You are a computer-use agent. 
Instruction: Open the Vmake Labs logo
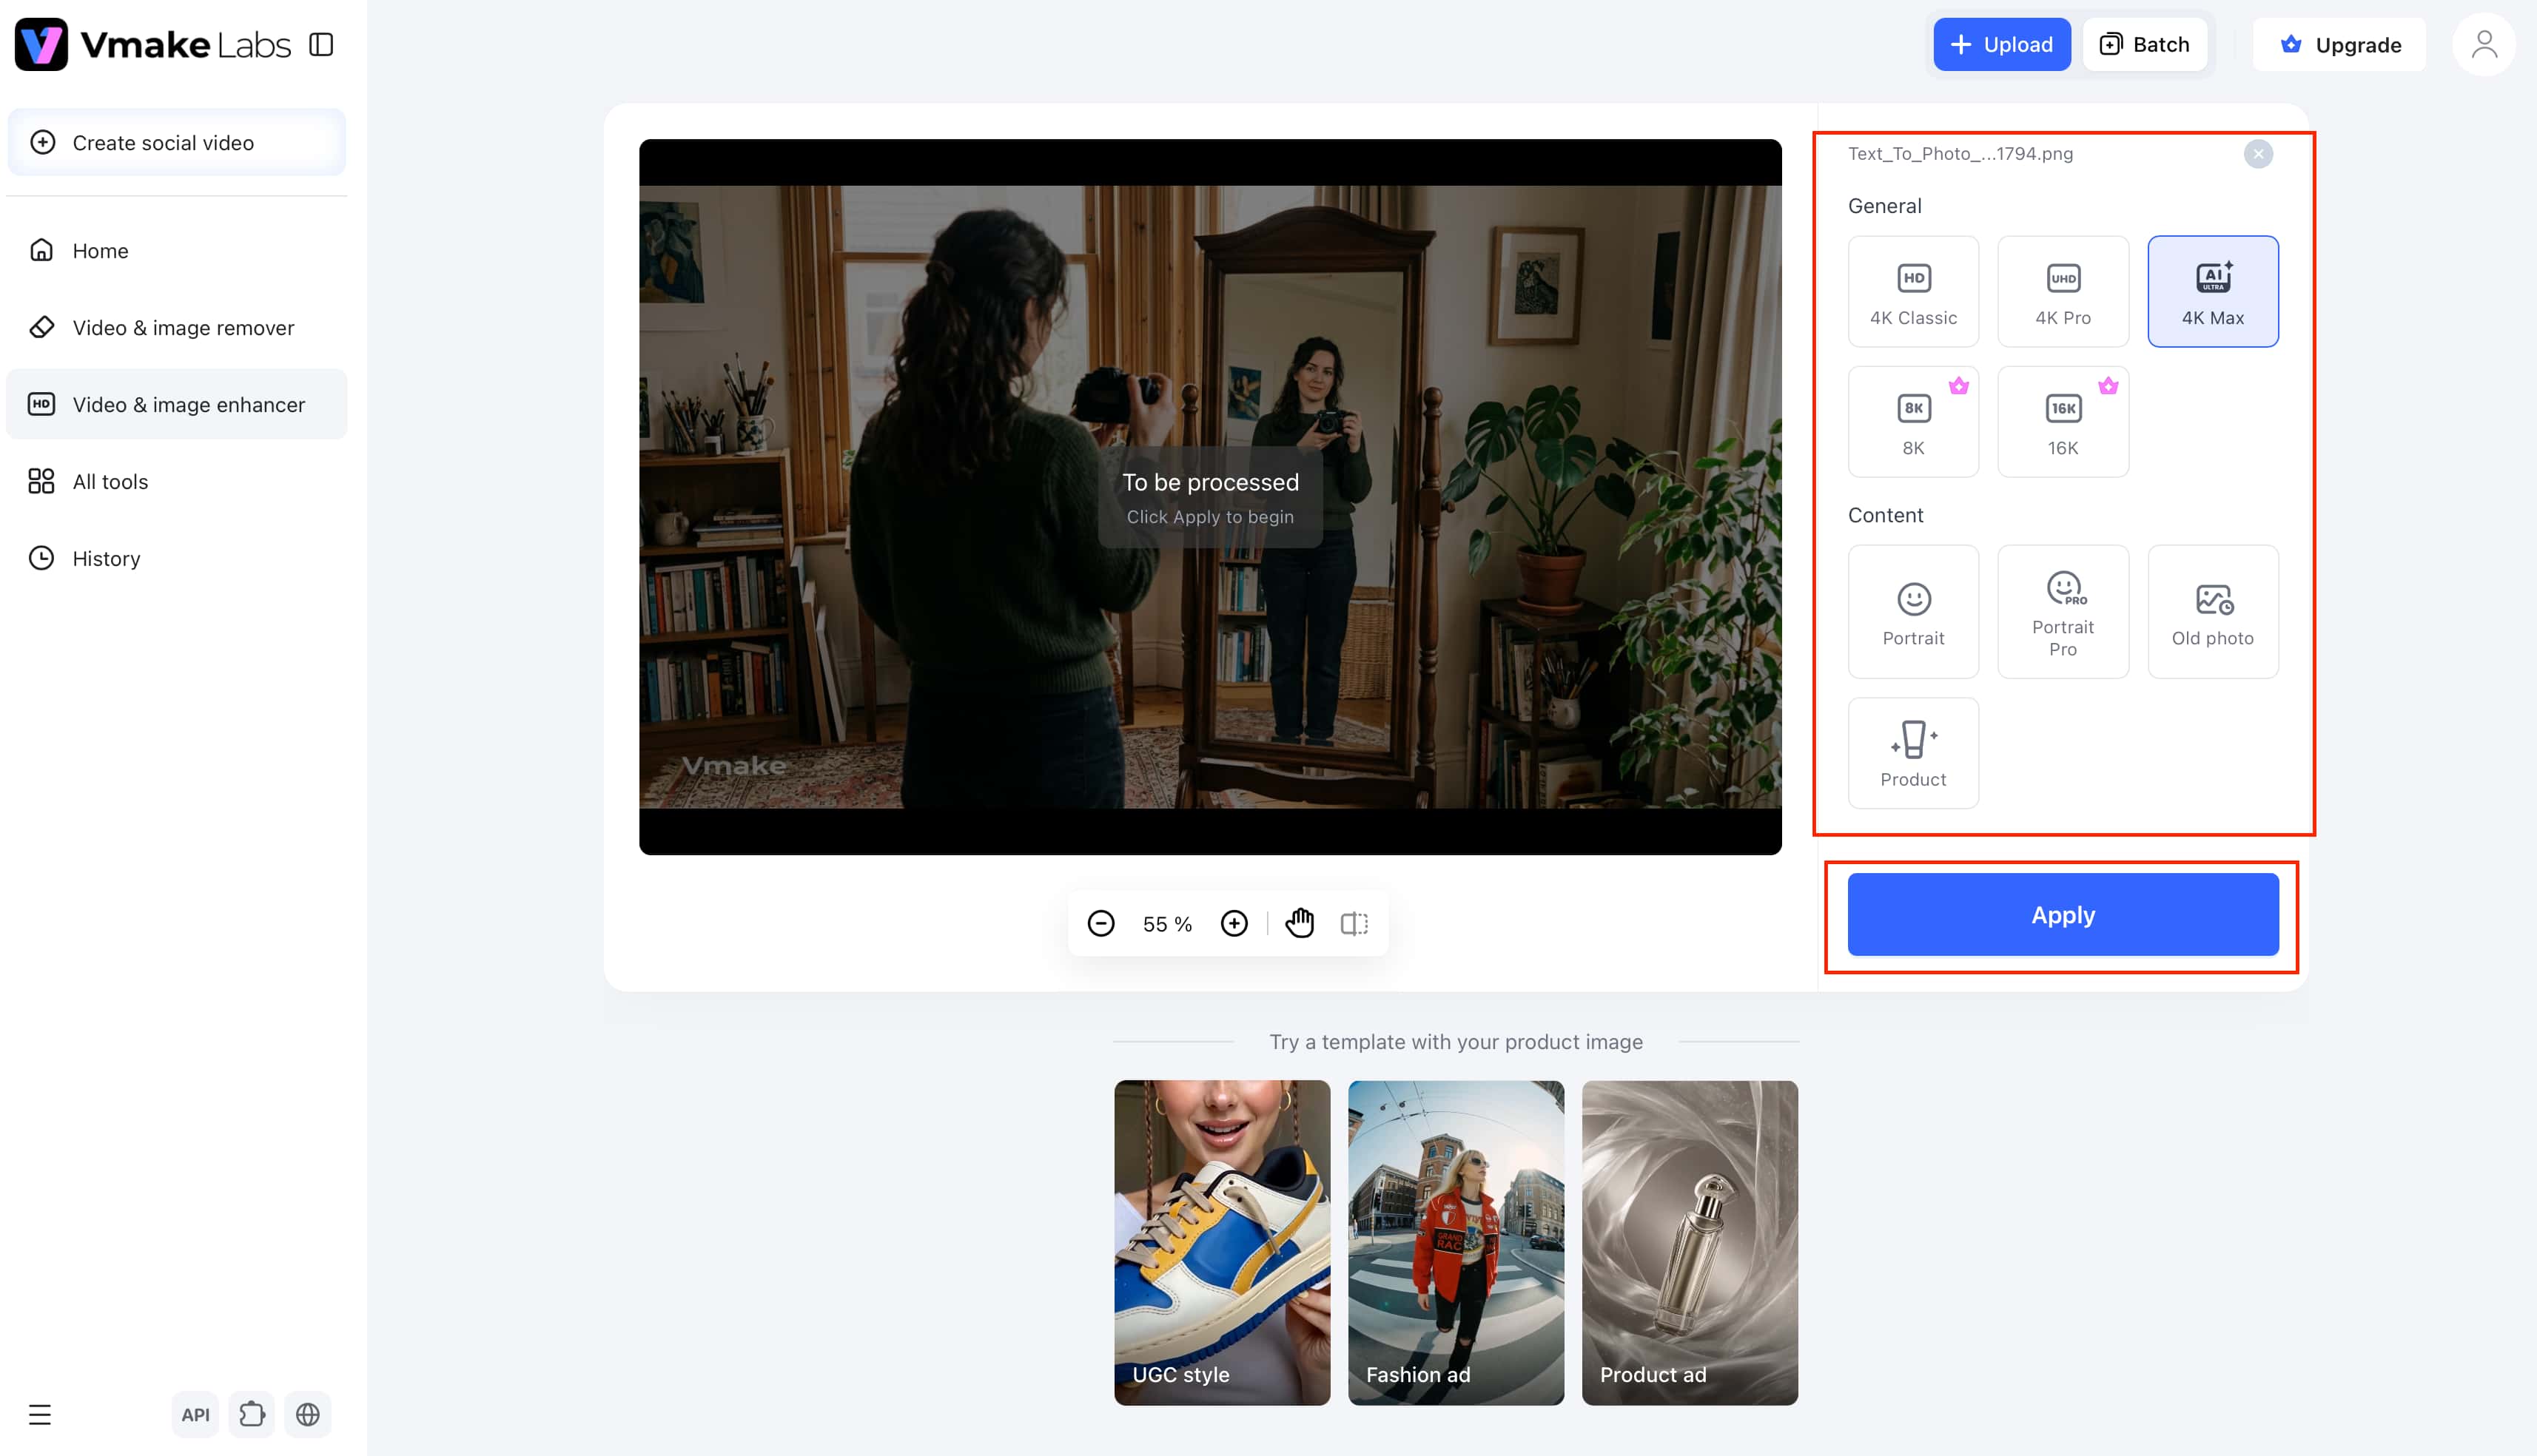click(x=153, y=45)
